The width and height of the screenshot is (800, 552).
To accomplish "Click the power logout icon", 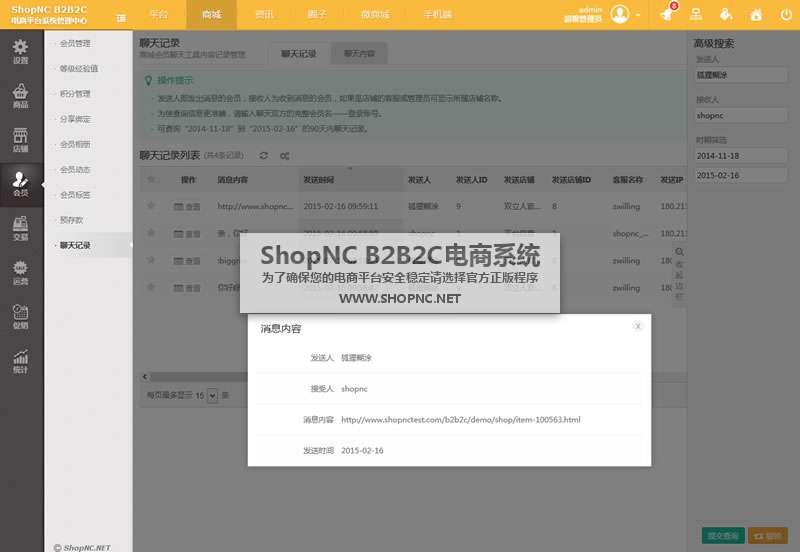I will 786,14.
